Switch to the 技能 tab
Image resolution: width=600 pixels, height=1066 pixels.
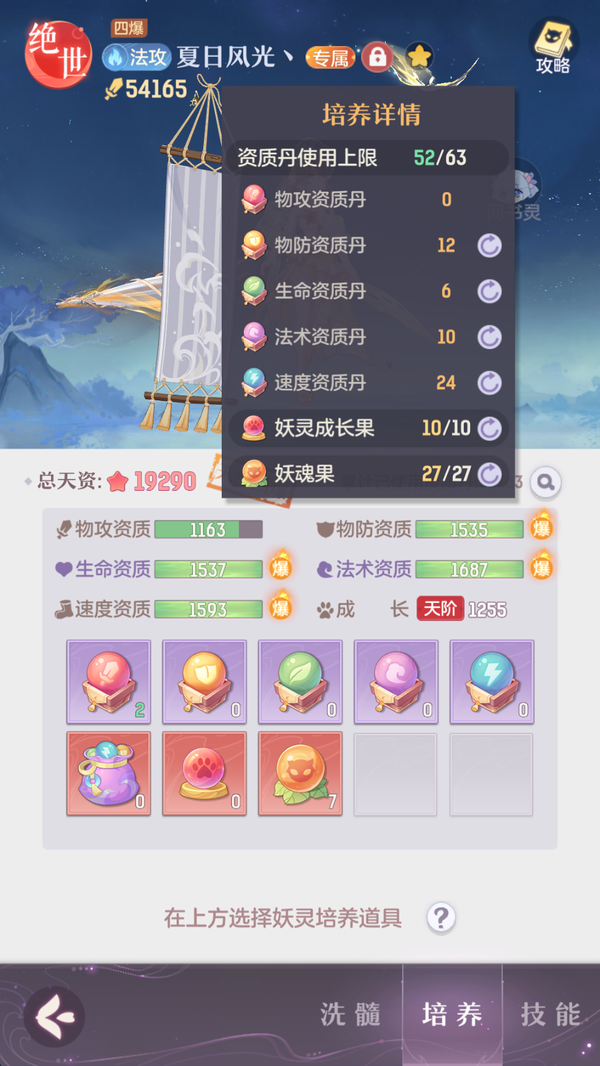coord(551,1015)
